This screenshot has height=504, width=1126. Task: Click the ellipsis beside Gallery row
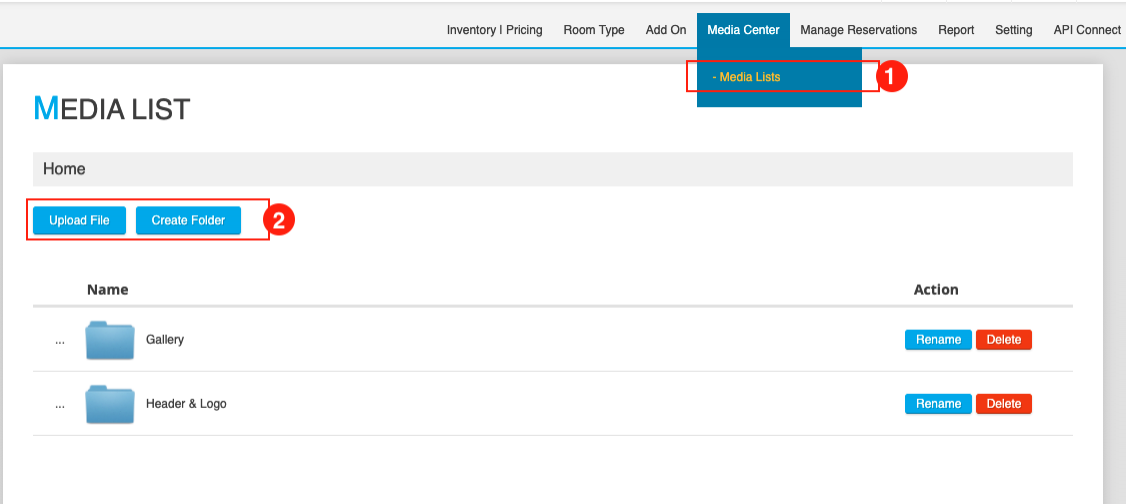coord(60,340)
